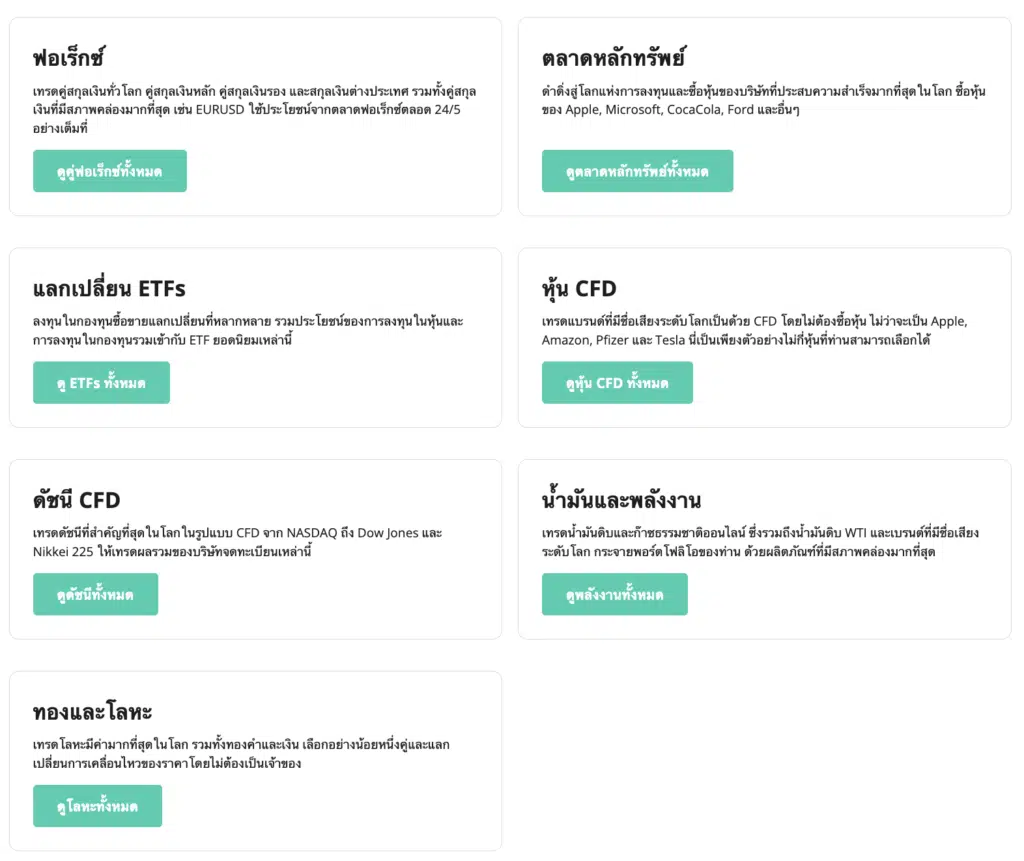
Task: Click the ดูดัชนีทั้งหมด button
Action: (x=95, y=594)
